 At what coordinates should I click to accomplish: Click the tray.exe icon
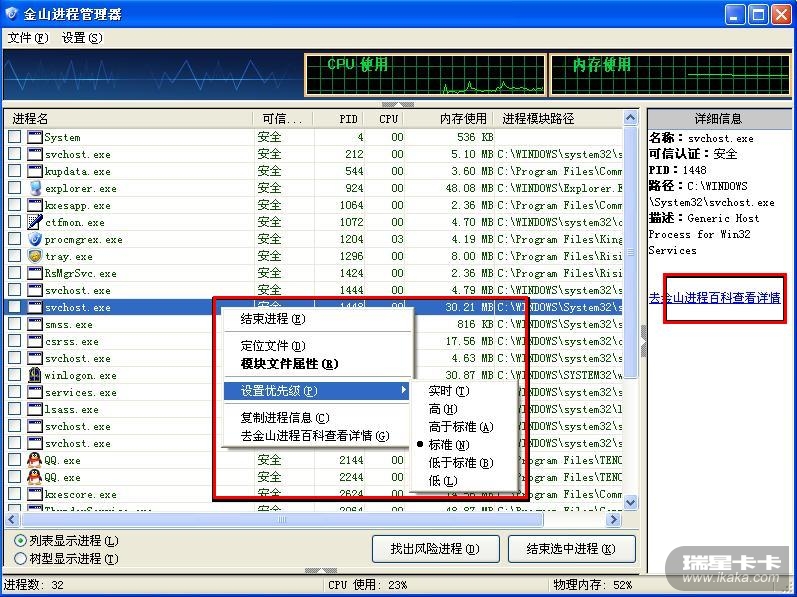[x=35, y=256]
